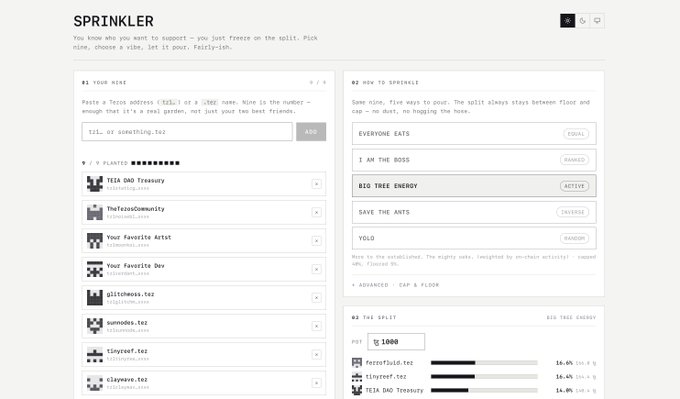Remove Your Favorite Dev entry
Screen dimensions: 680x399
pos(317,269)
